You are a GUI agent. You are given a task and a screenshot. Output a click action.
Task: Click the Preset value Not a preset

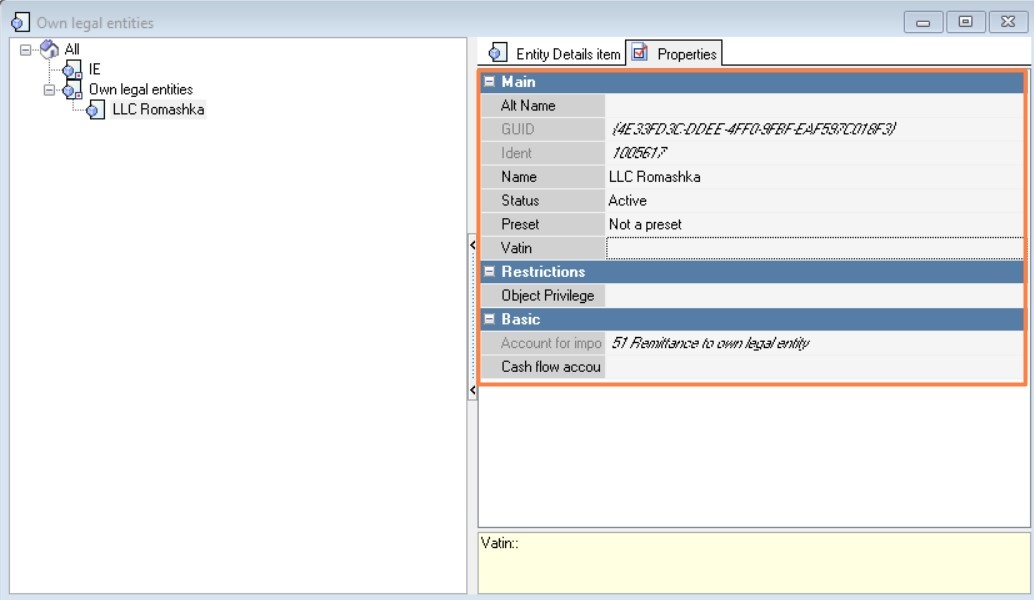point(645,224)
